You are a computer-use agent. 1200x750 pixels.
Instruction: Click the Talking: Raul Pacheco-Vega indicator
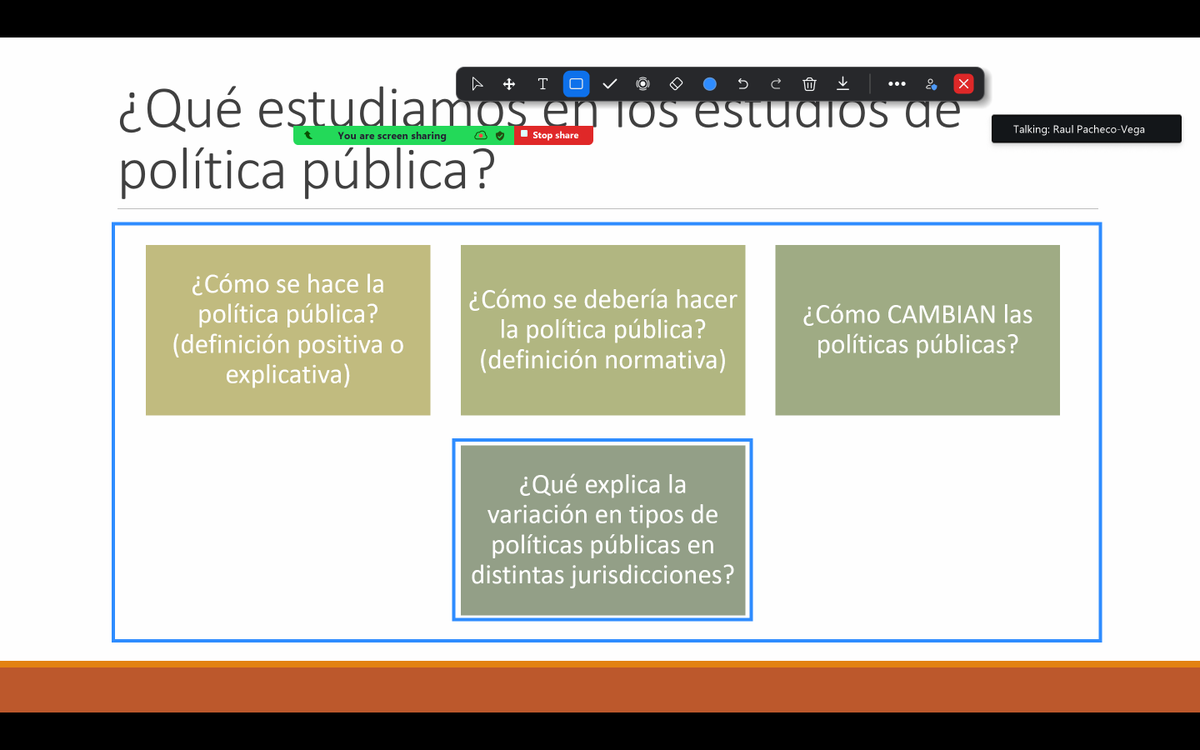pyautogui.click(x=1086, y=128)
